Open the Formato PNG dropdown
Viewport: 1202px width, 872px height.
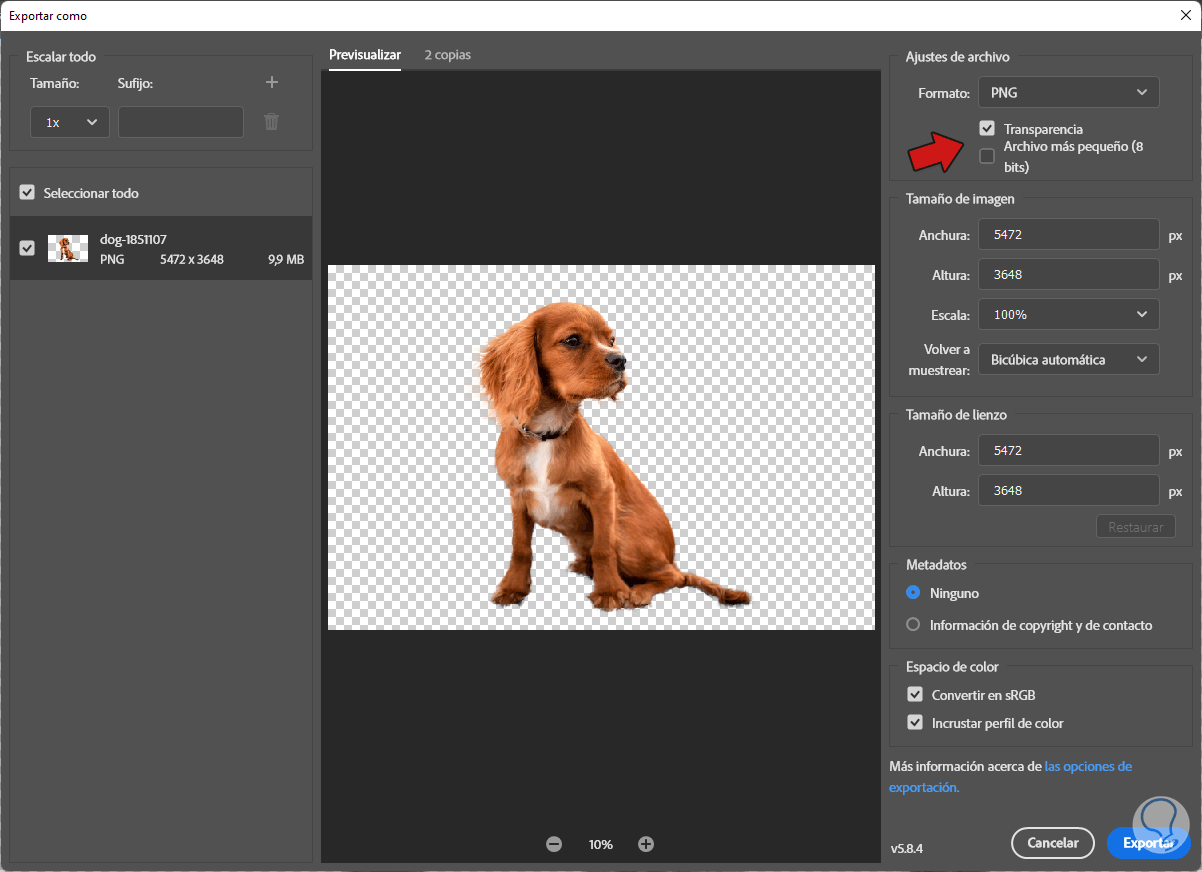point(1069,92)
